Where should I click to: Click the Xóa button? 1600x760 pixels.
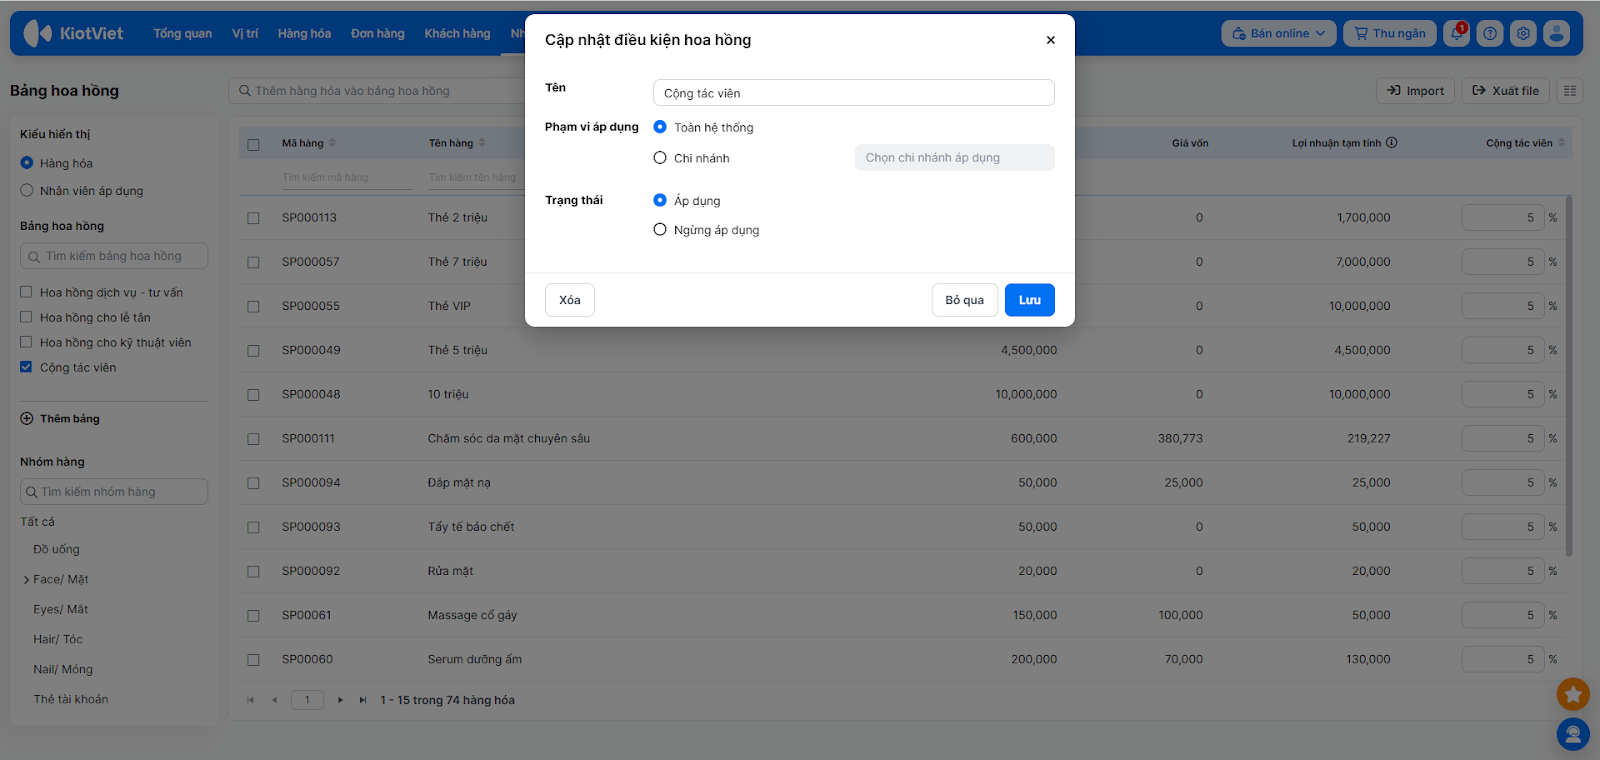coord(569,300)
